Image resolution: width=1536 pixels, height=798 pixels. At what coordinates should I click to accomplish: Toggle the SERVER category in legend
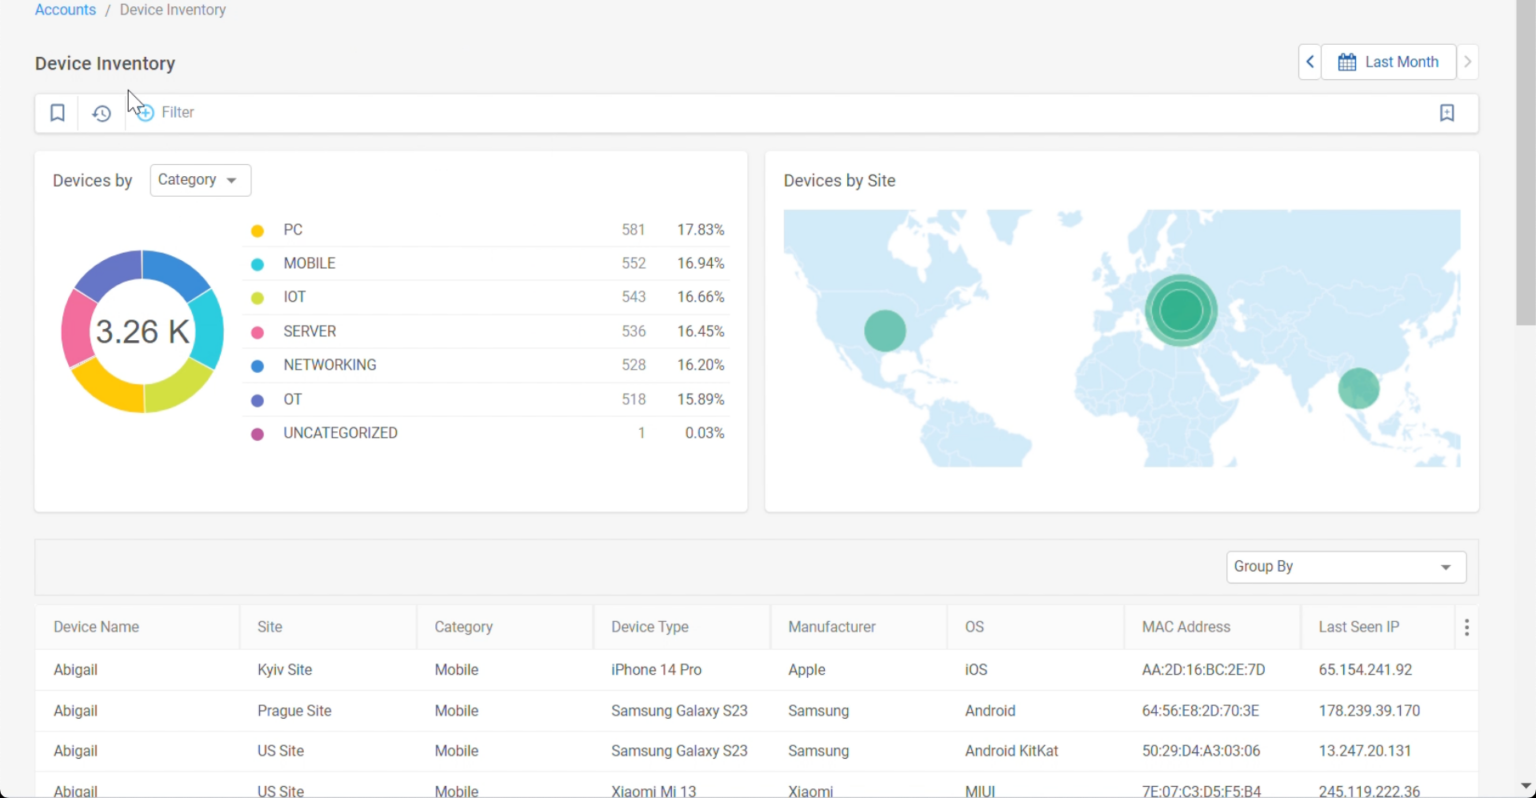pyautogui.click(x=309, y=331)
